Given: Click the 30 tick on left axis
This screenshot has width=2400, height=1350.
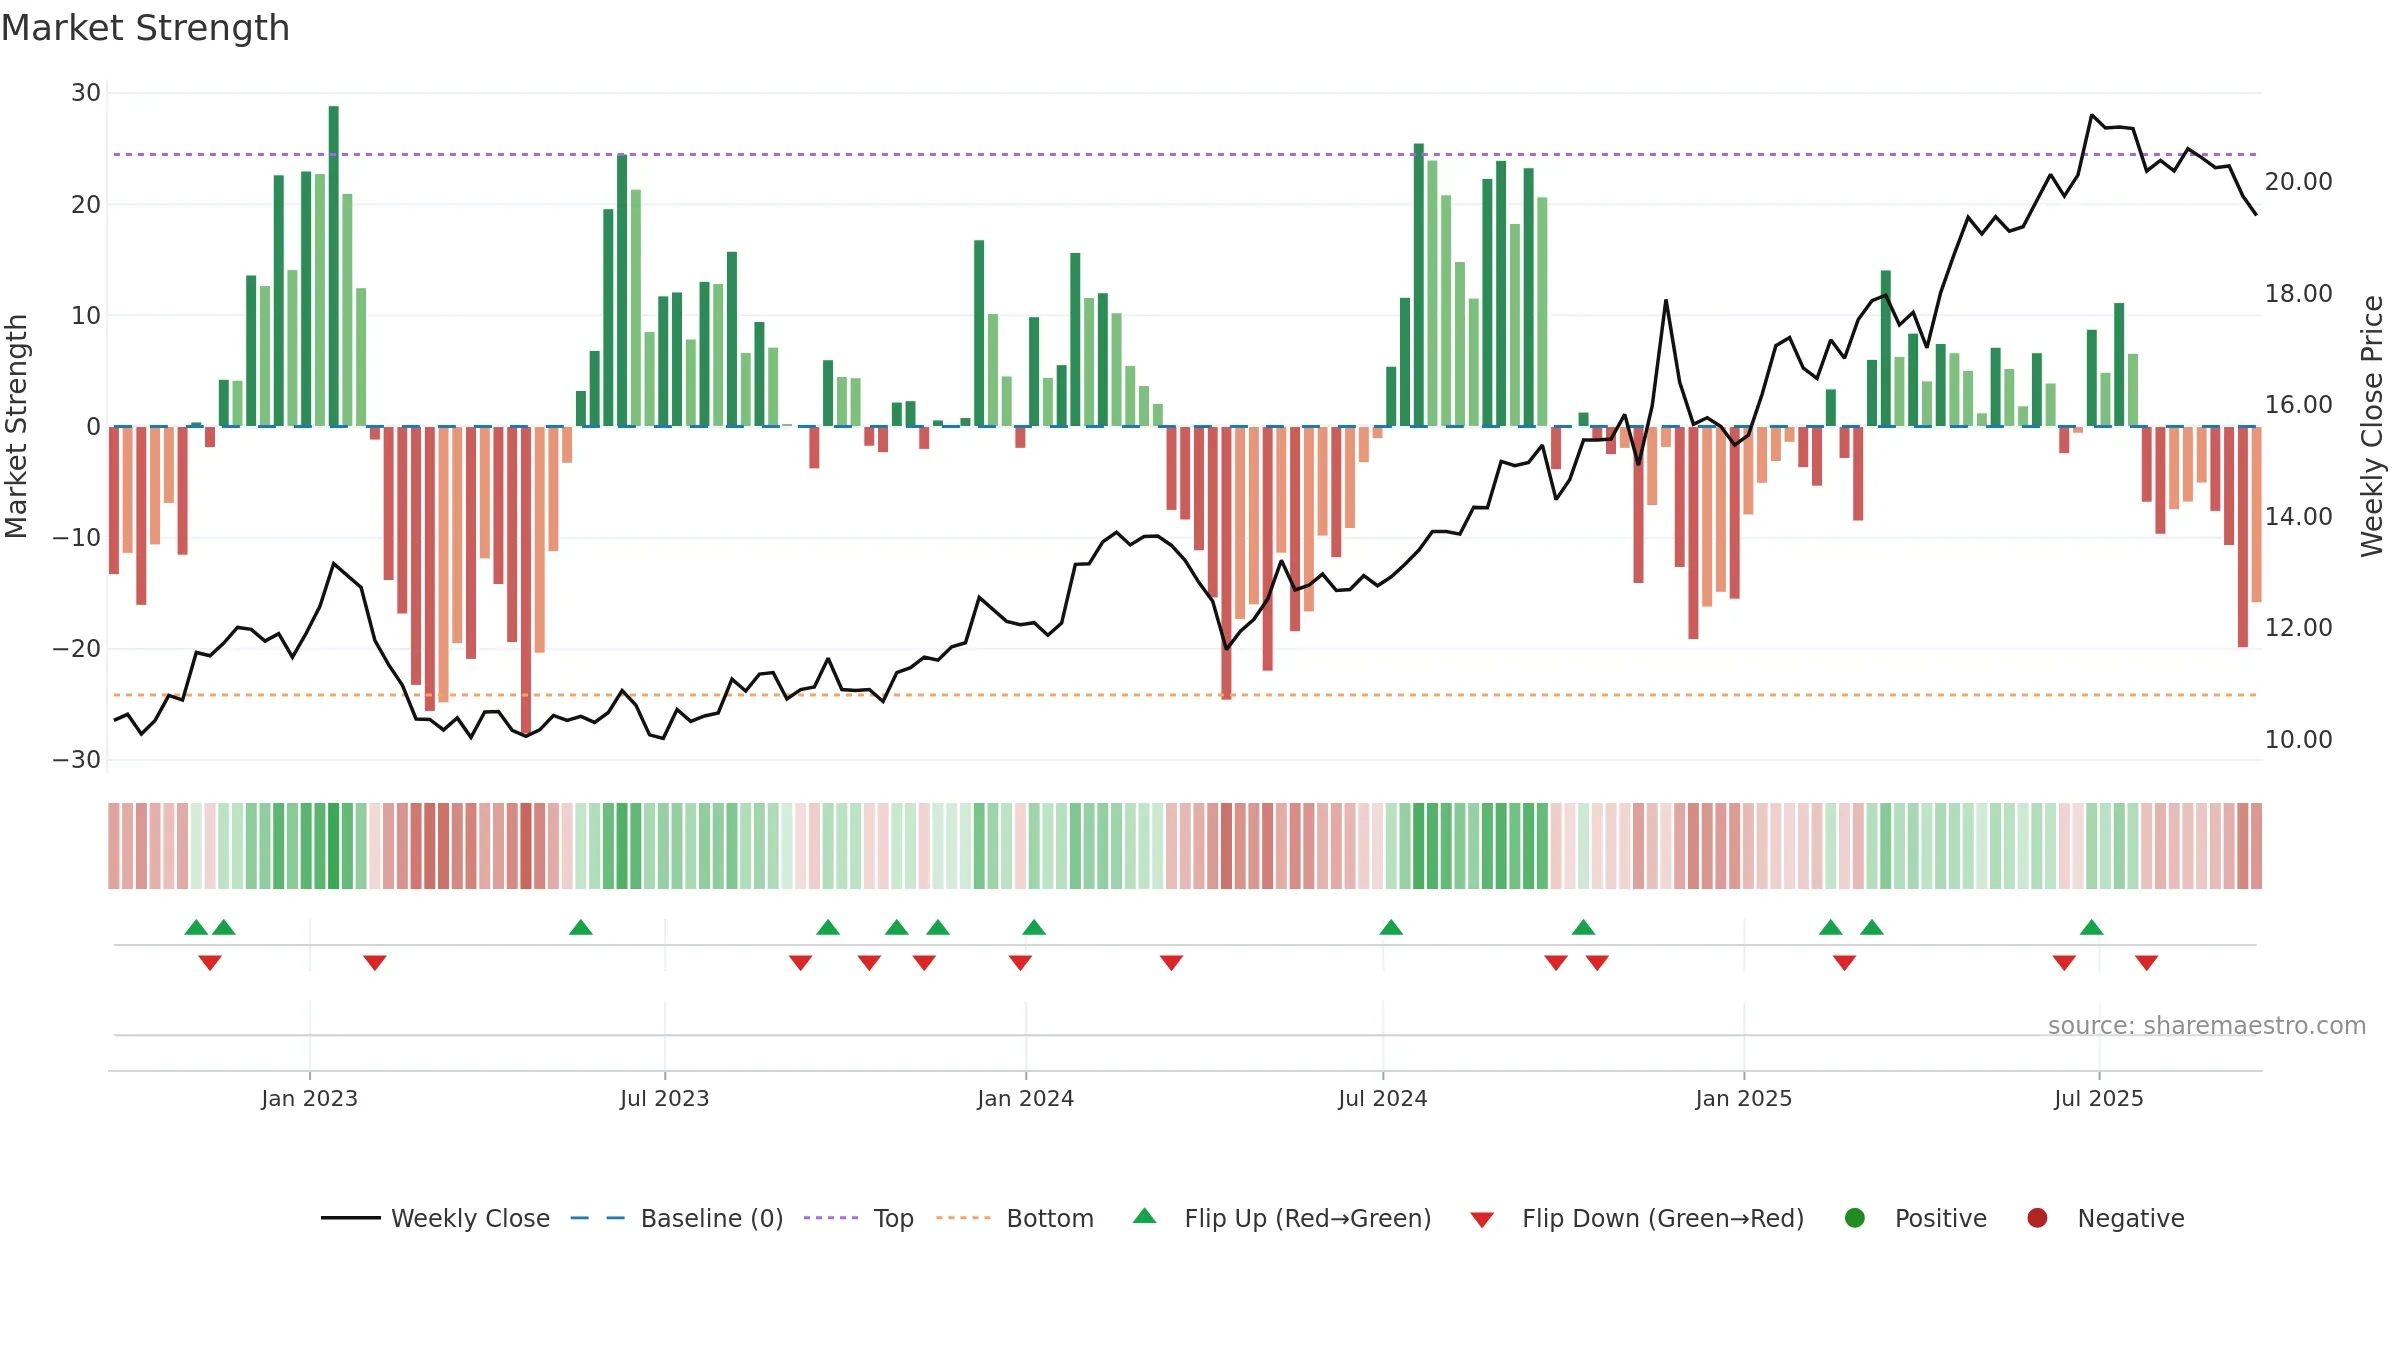Looking at the screenshot, I should click(86, 93).
